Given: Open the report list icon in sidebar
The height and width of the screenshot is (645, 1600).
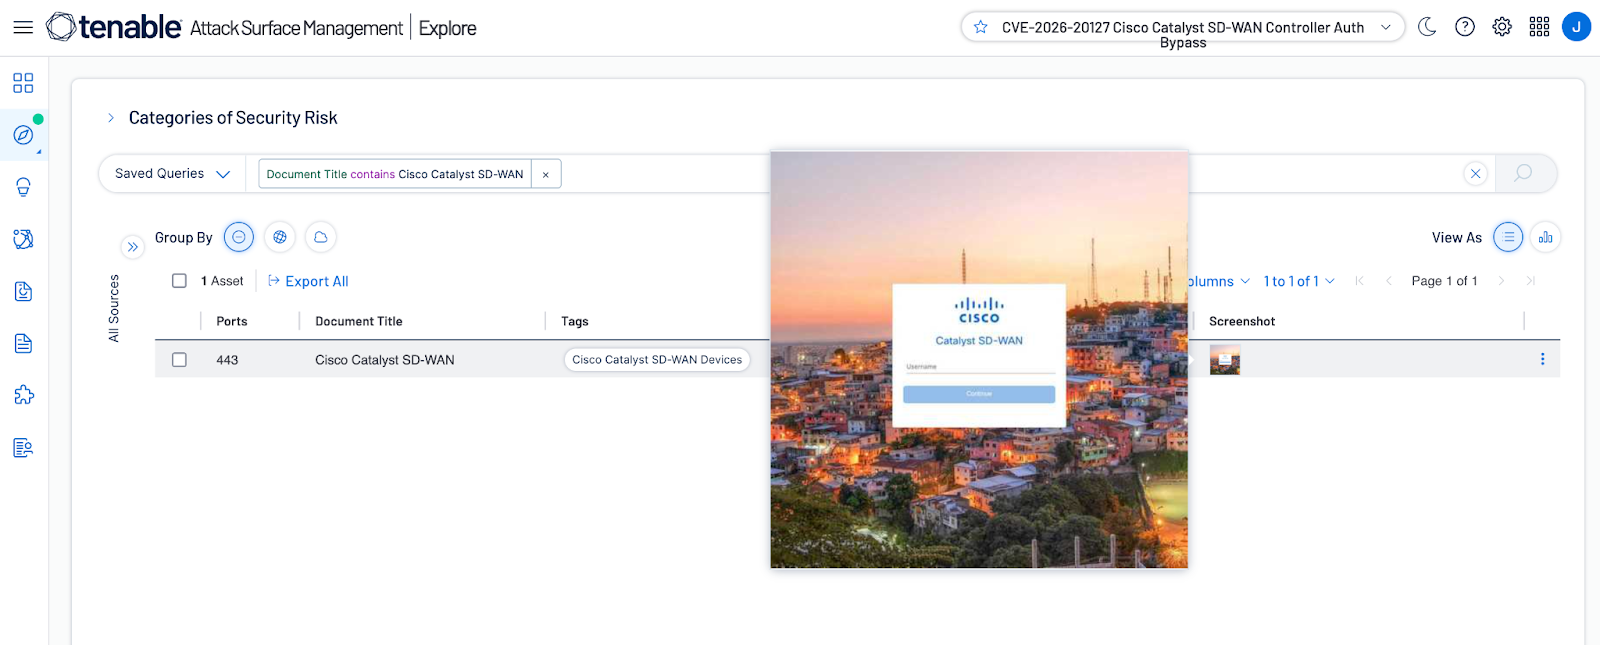Looking at the screenshot, I should [x=23, y=447].
